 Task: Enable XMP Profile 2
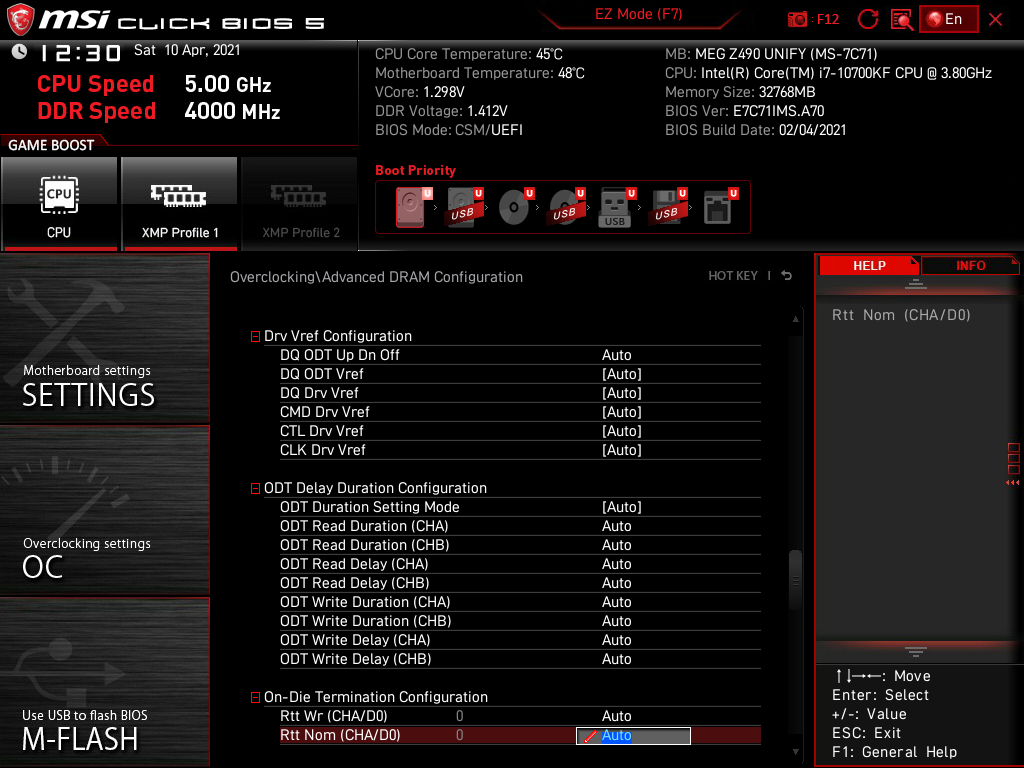pyautogui.click(x=300, y=203)
